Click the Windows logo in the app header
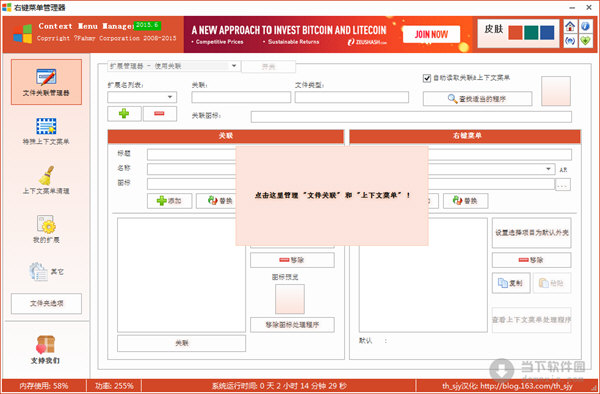The height and width of the screenshot is (394, 600). pyautogui.click(x=23, y=34)
